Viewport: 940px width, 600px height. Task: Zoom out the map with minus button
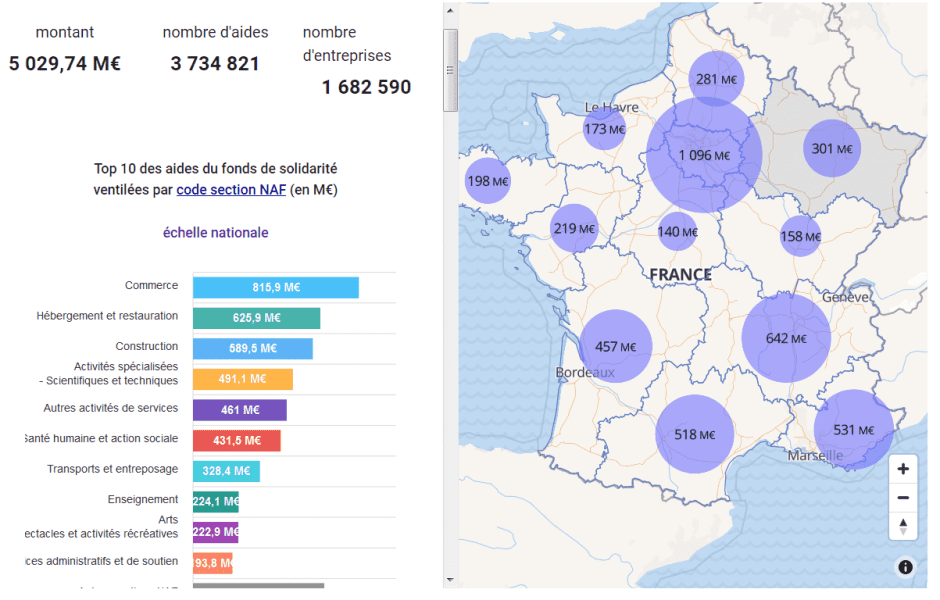[x=903, y=498]
